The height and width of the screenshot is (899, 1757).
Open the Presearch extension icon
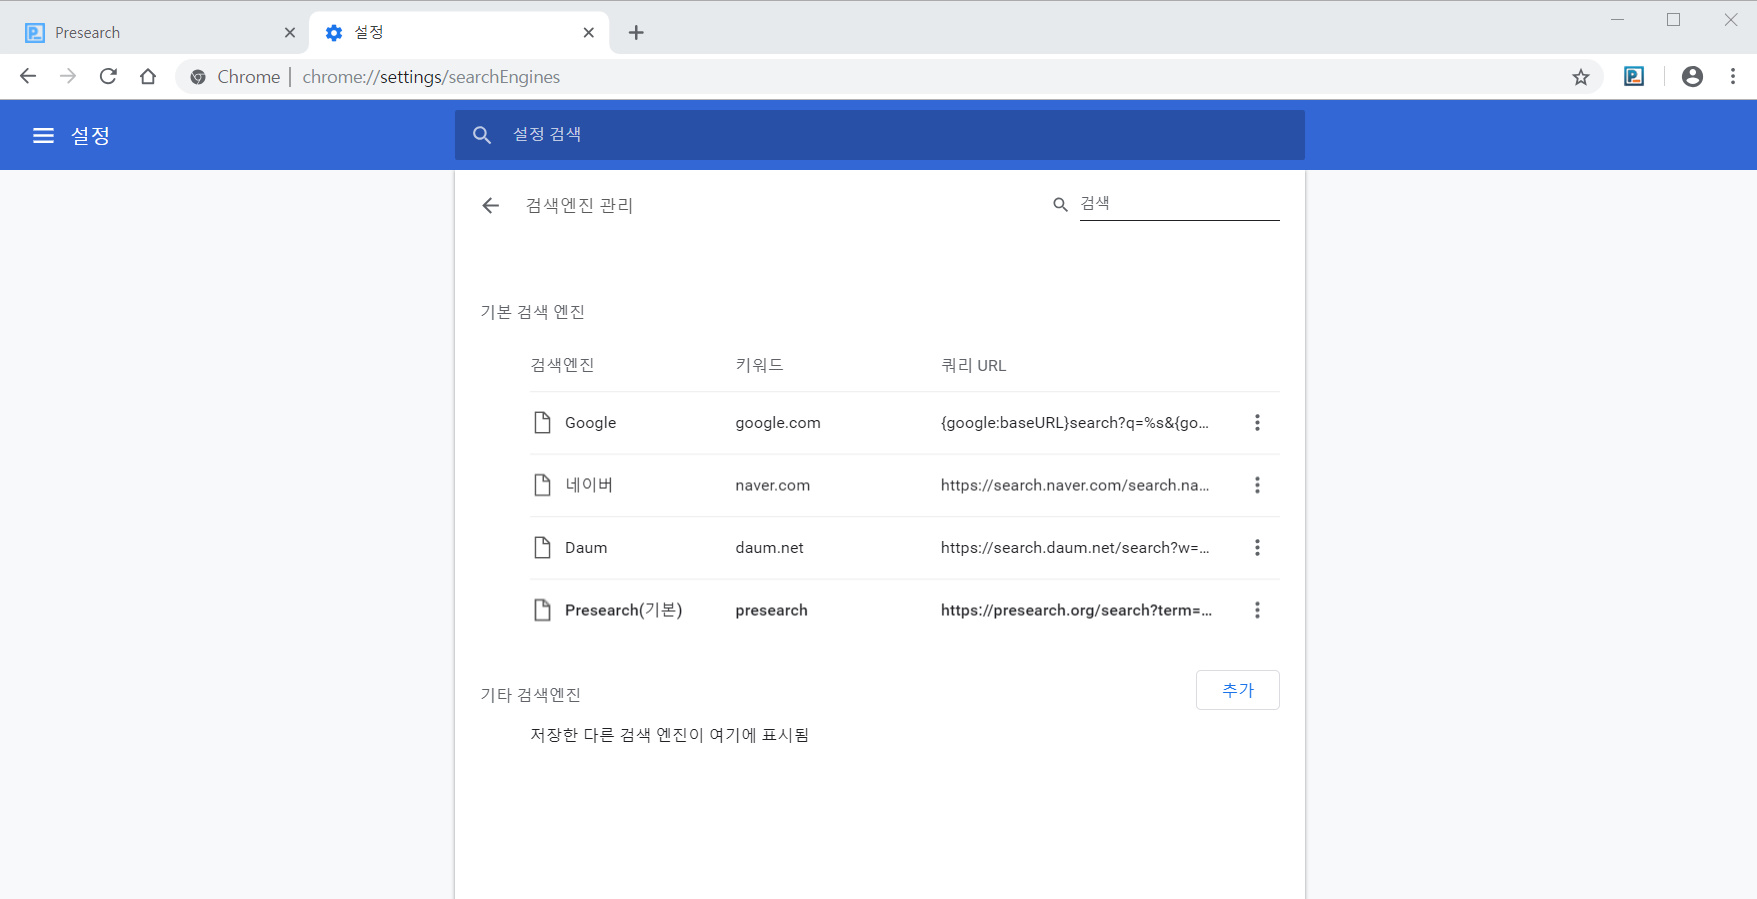[x=1634, y=76]
